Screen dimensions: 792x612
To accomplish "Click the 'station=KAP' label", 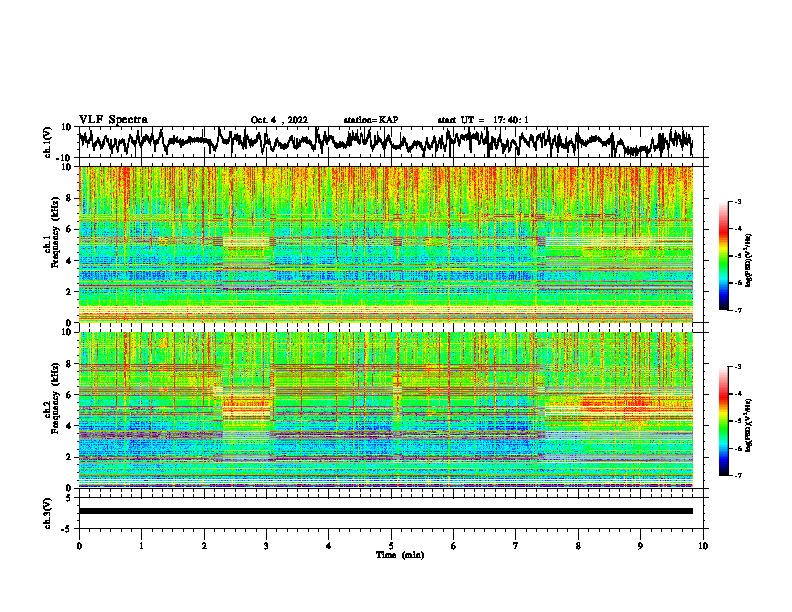I will tap(371, 120).
